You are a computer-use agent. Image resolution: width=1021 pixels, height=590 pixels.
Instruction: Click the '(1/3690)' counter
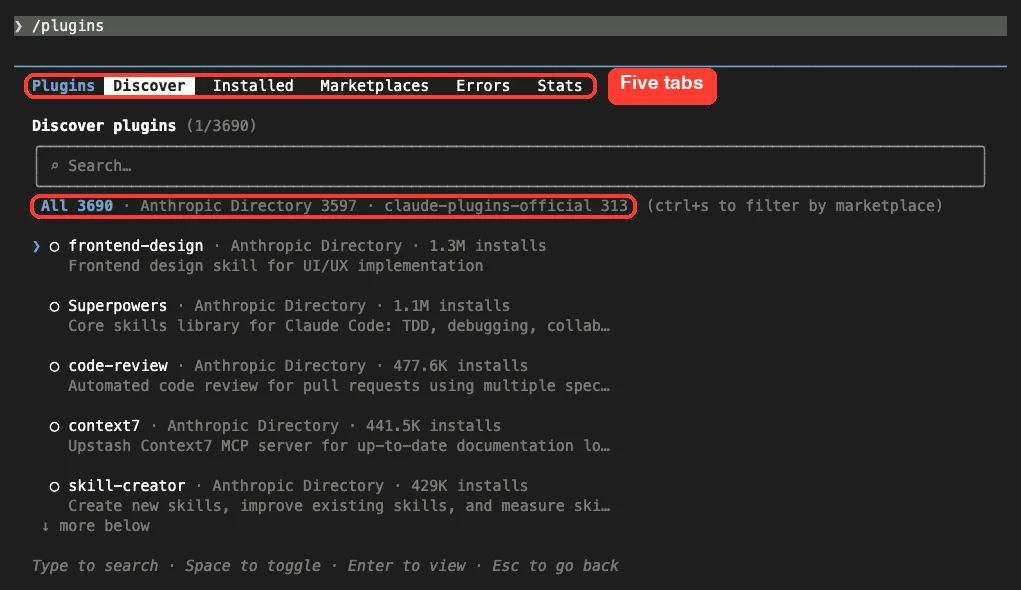221,125
